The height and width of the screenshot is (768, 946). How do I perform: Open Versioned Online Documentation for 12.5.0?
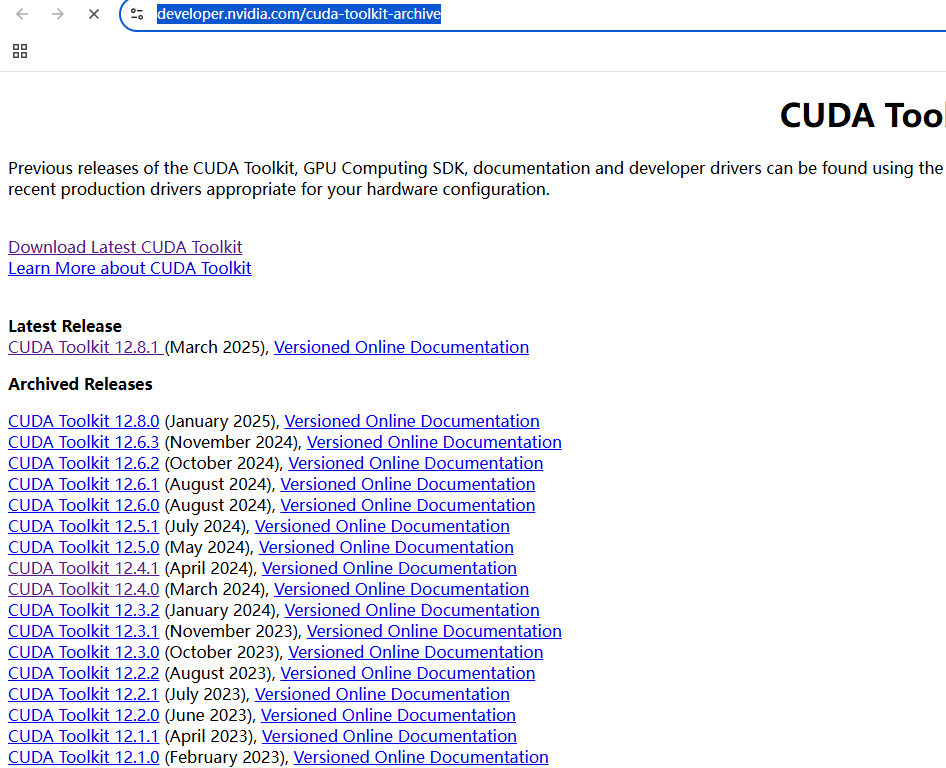click(386, 548)
